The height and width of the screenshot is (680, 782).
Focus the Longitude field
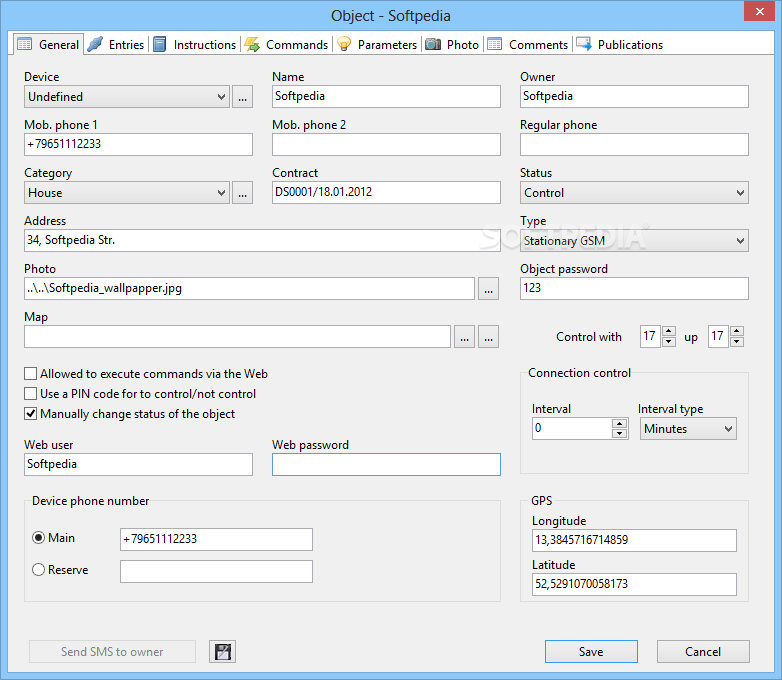(634, 540)
